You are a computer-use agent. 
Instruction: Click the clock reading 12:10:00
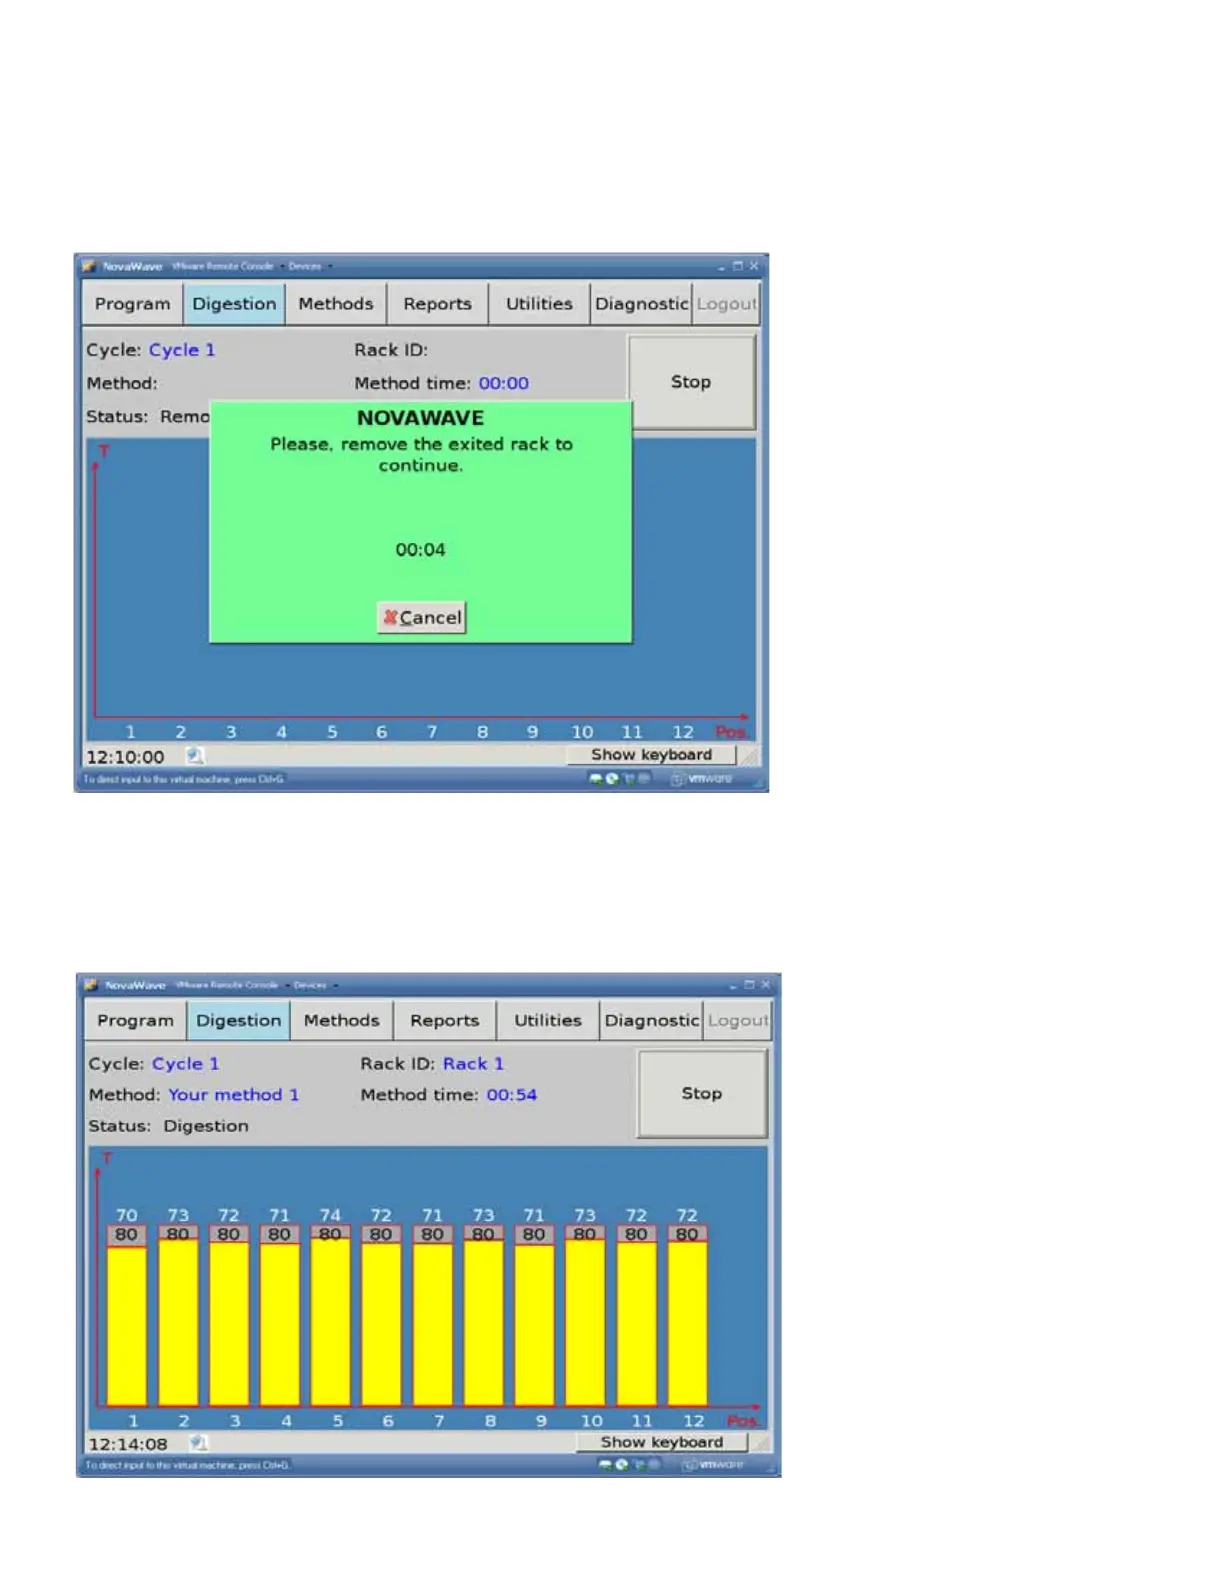pos(125,757)
